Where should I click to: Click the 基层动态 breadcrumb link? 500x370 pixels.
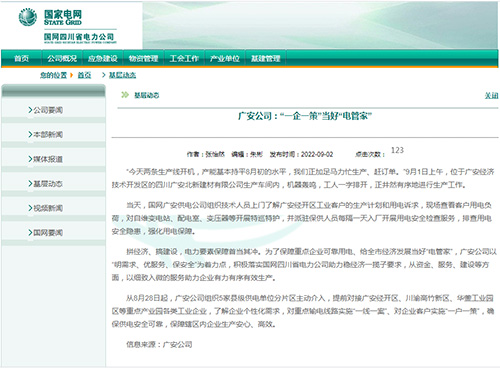(x=122, y=75)
